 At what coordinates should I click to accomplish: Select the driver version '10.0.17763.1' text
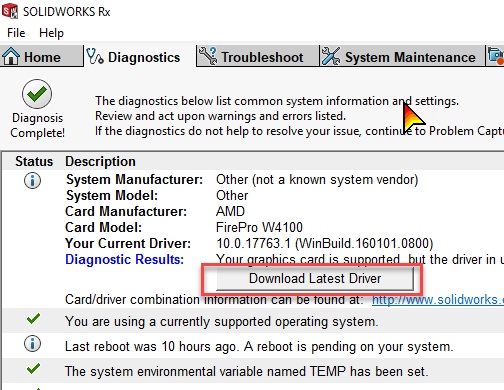pos(253,243)
